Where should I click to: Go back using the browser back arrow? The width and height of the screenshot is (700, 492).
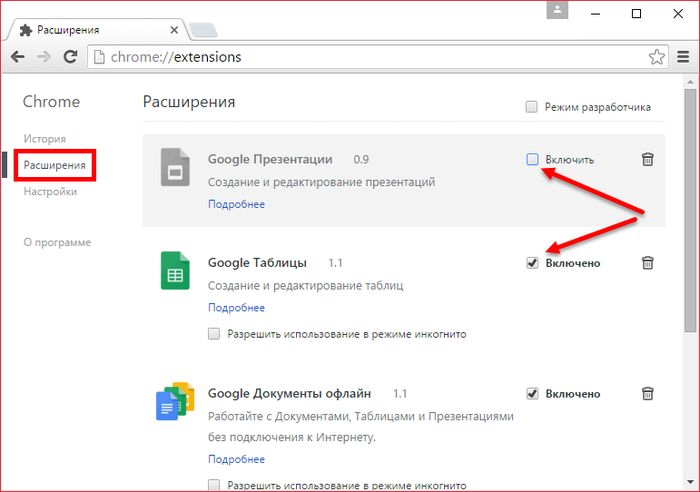(18, 57)
